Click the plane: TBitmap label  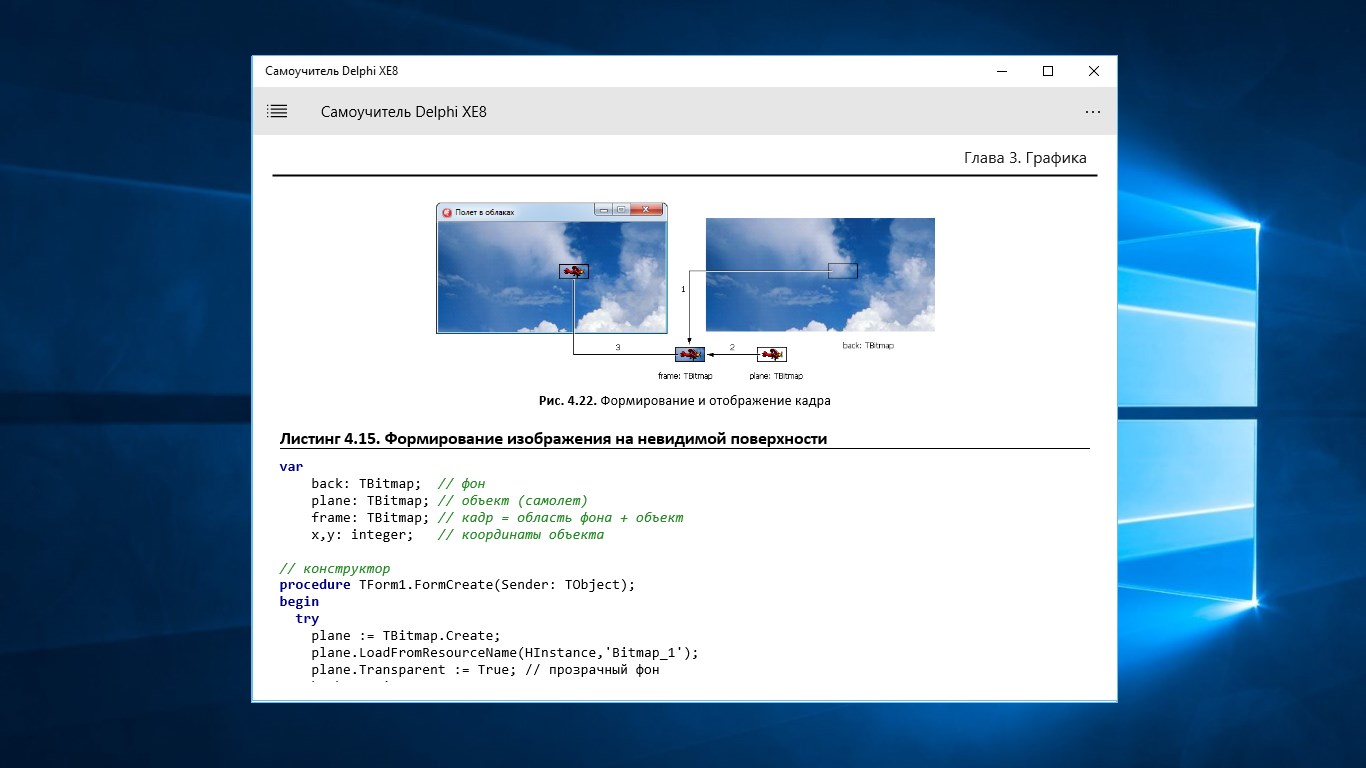[x=776, y=376]
